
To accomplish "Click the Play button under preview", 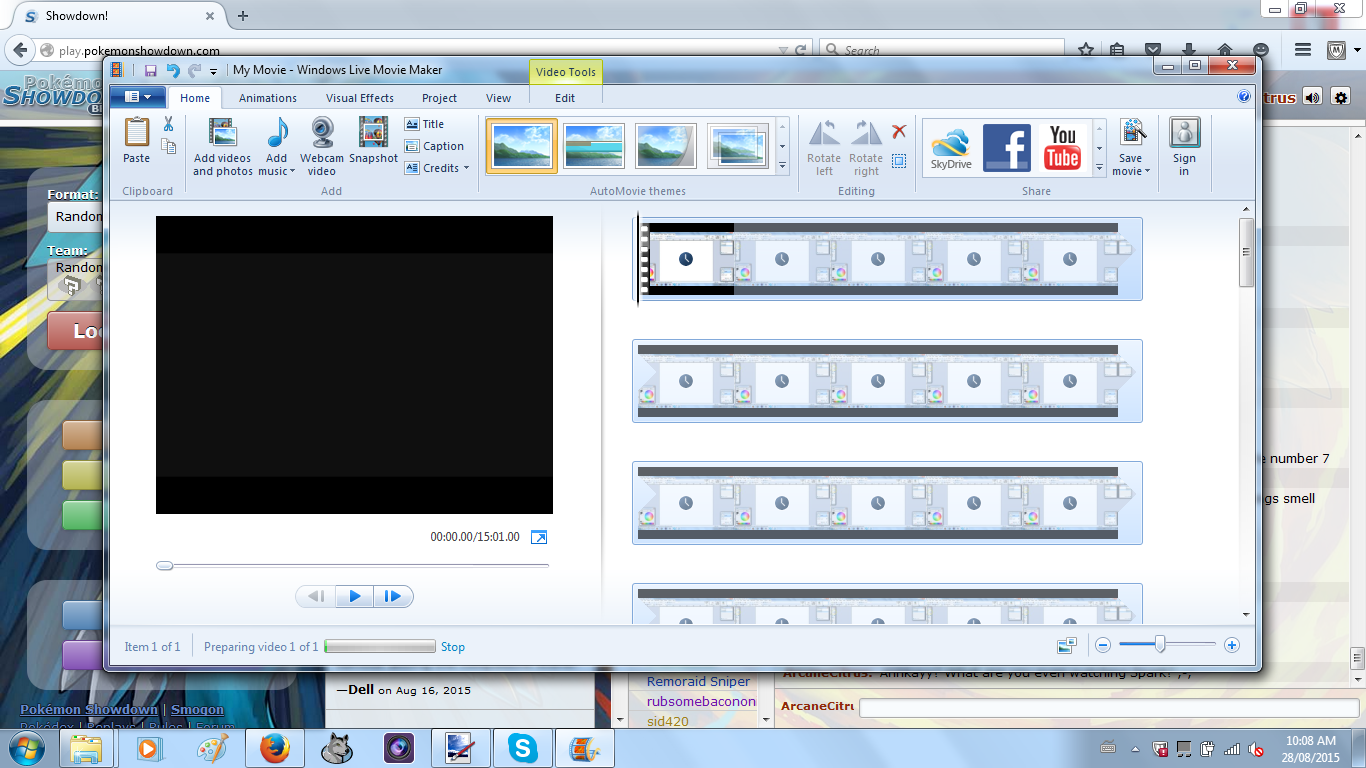I will pos(355,597).
